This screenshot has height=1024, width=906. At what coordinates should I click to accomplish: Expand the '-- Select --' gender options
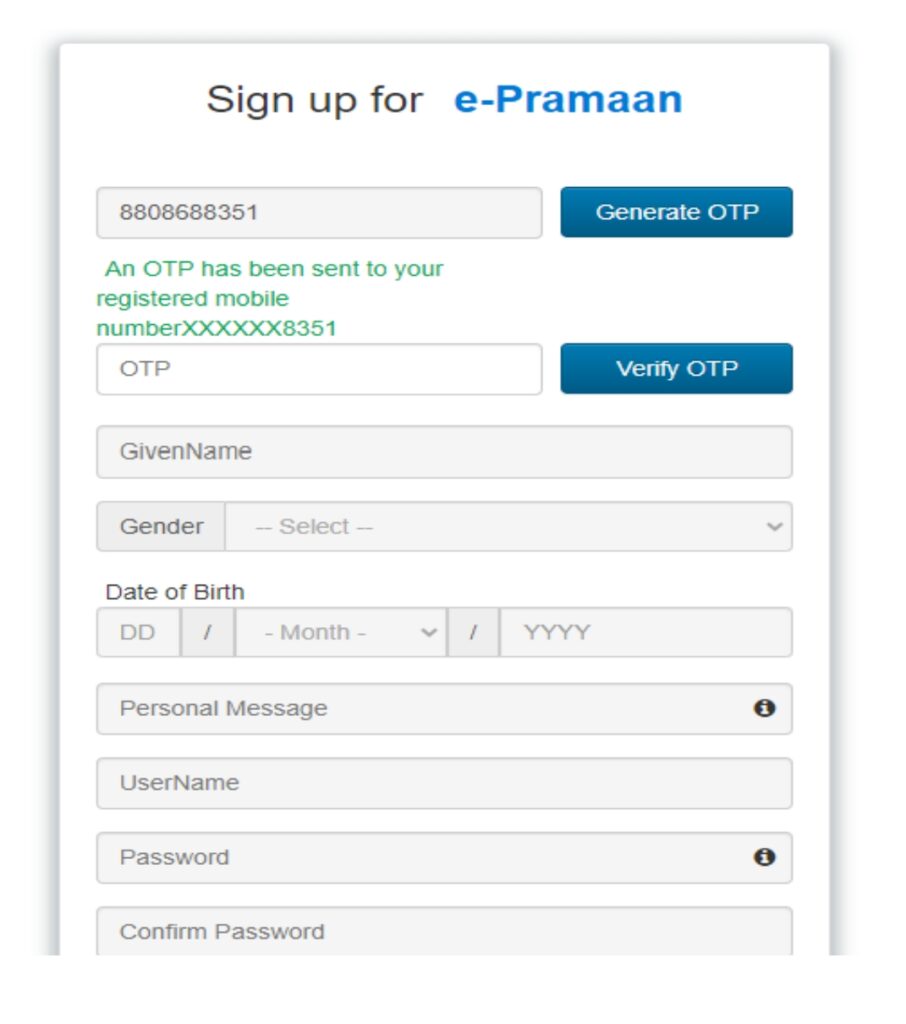pos(500,526)
